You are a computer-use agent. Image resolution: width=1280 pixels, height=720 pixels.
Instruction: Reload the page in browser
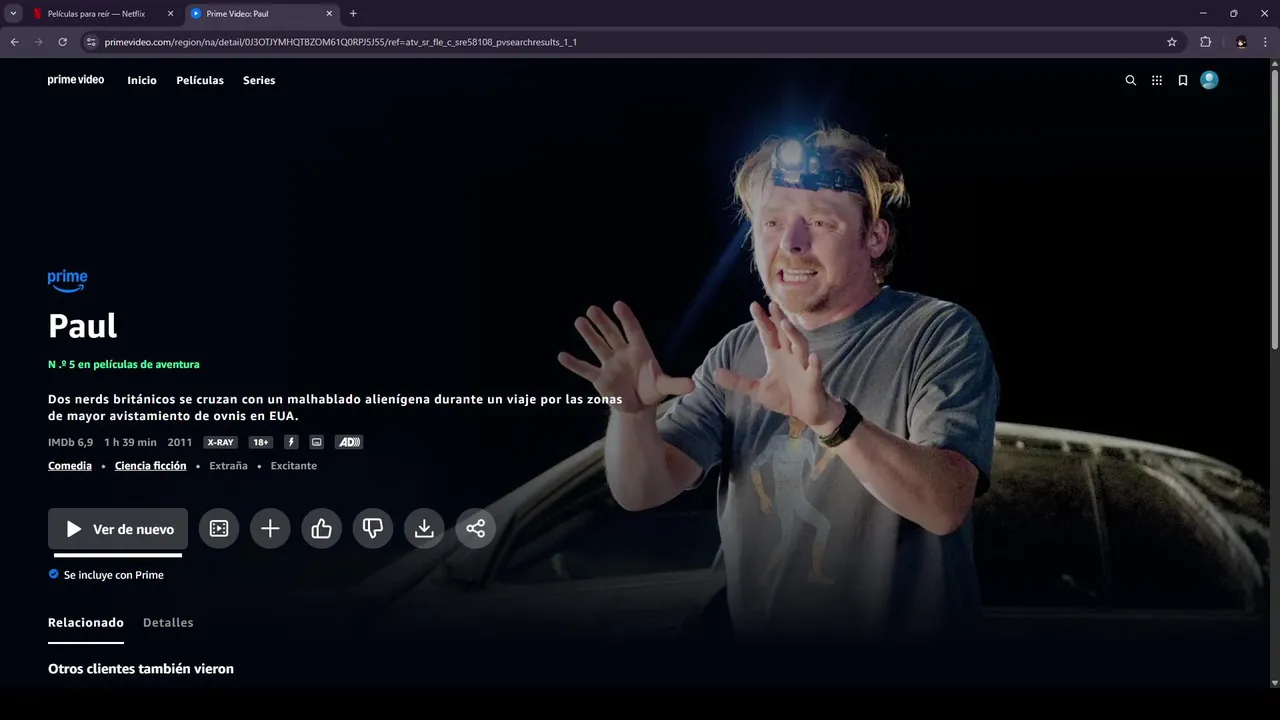click(x=62, y=42)
